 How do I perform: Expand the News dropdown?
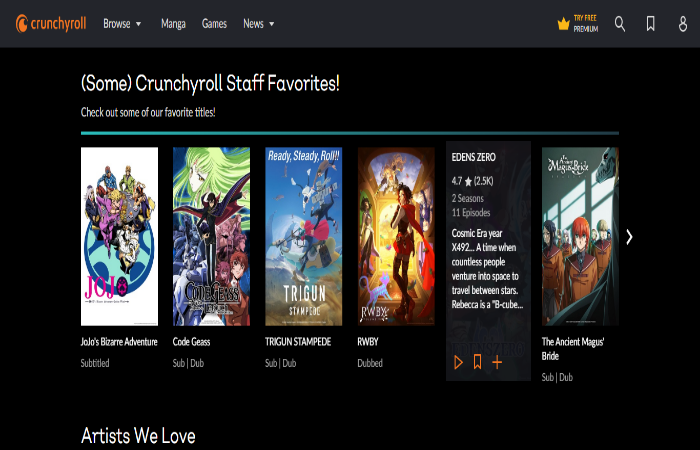tap(258, 24)
